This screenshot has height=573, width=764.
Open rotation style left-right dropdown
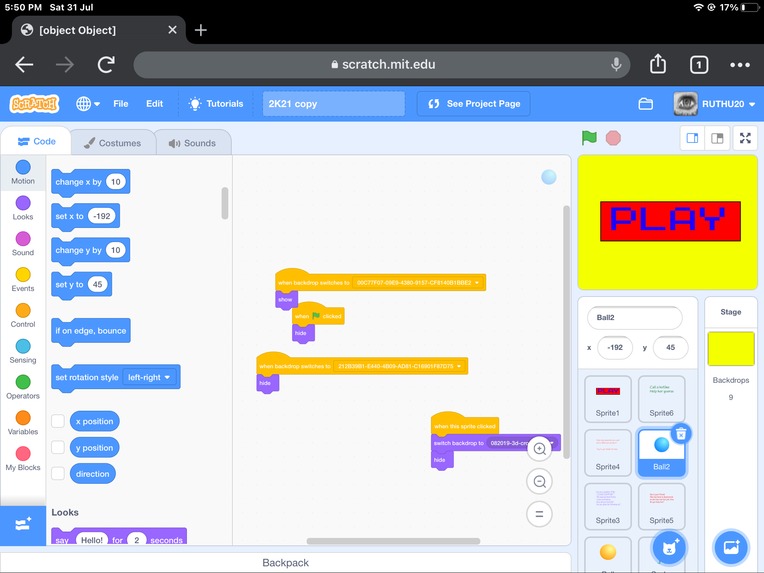point(149,377)
